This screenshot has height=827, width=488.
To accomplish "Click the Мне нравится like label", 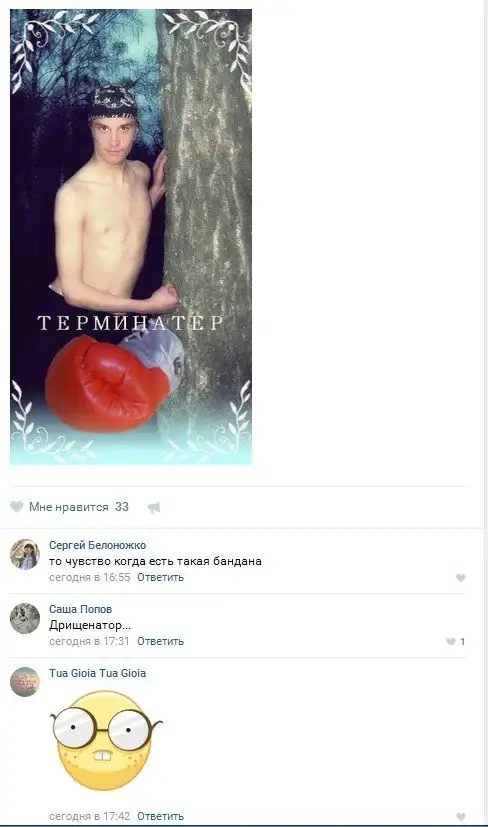I will [69, 507].
